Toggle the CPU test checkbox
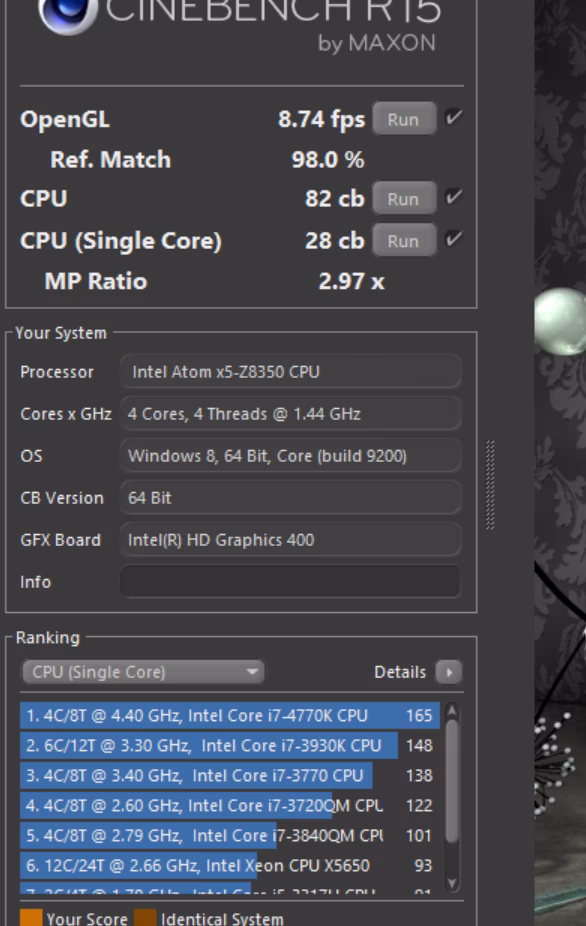The width and height of the screenshot is (586, 926). pos(453,197)
